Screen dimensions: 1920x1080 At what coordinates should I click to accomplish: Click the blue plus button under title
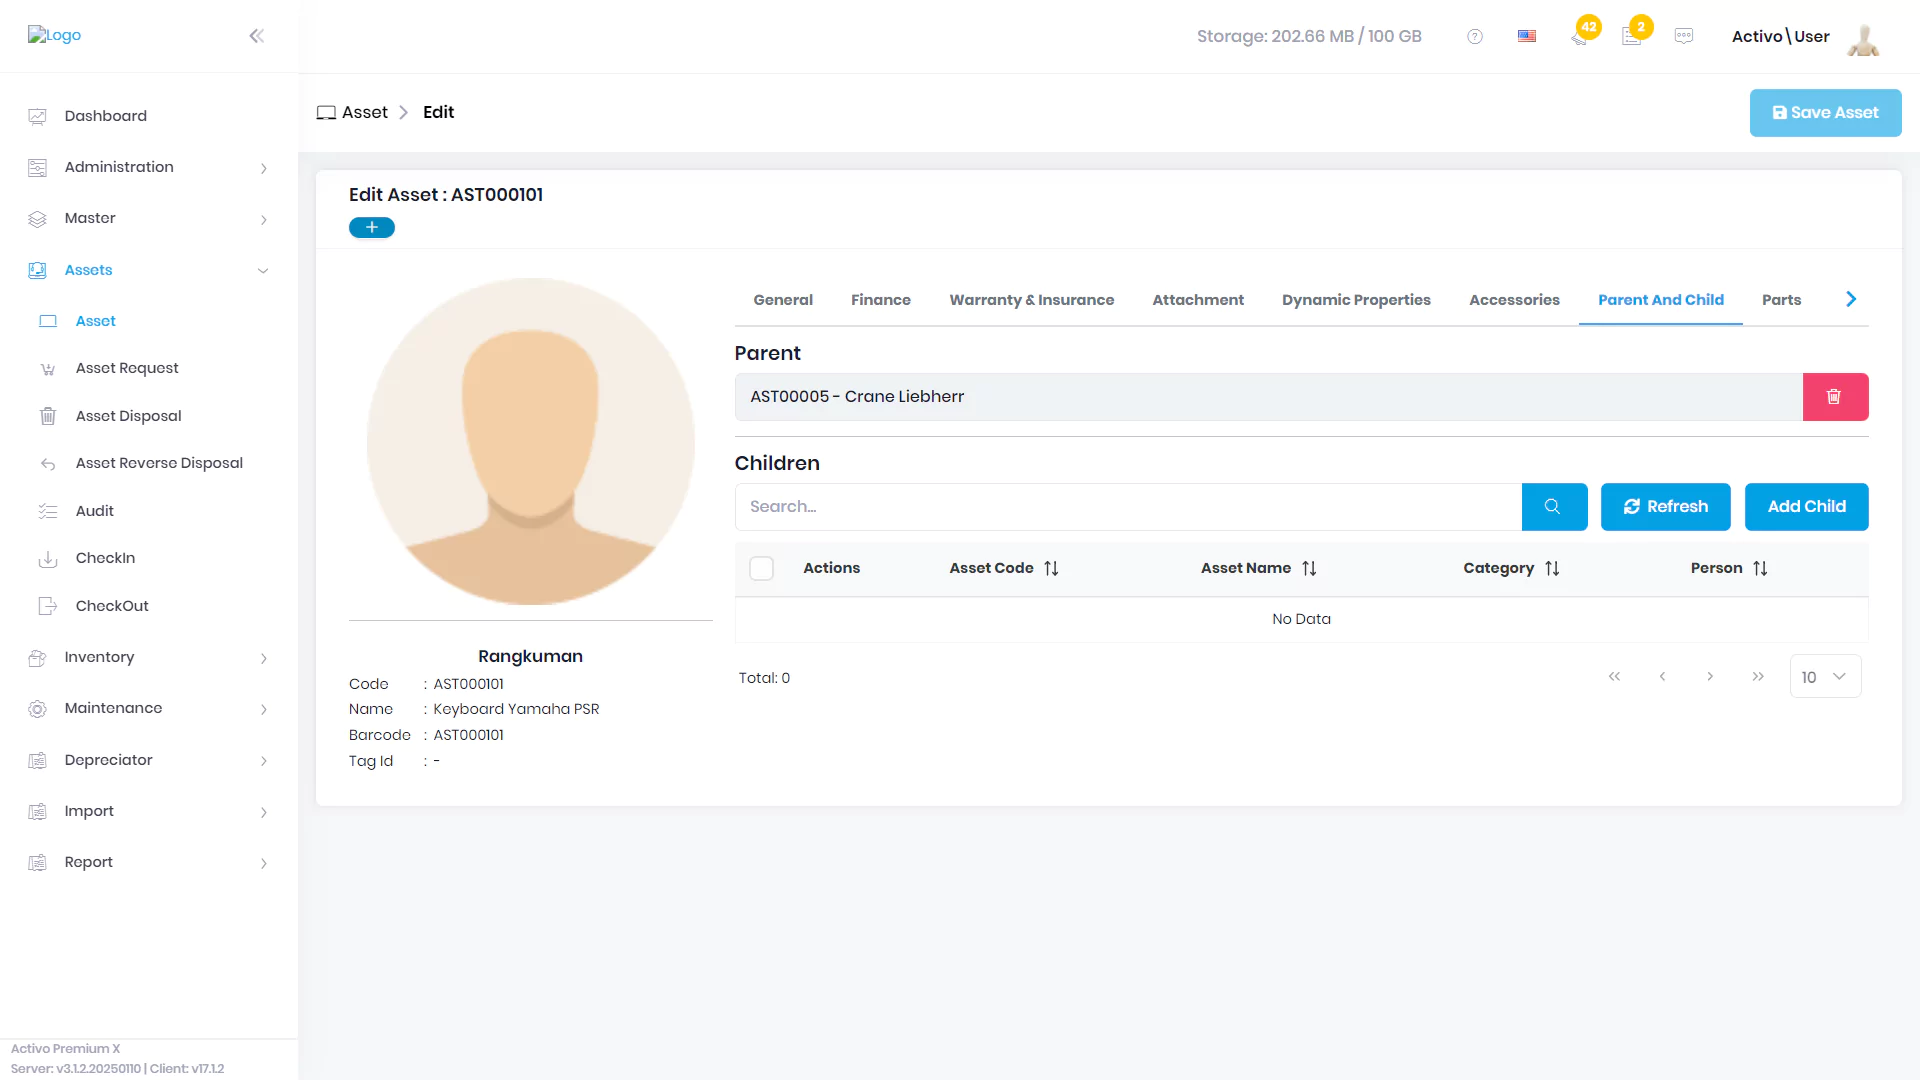[x=372, y=228]
